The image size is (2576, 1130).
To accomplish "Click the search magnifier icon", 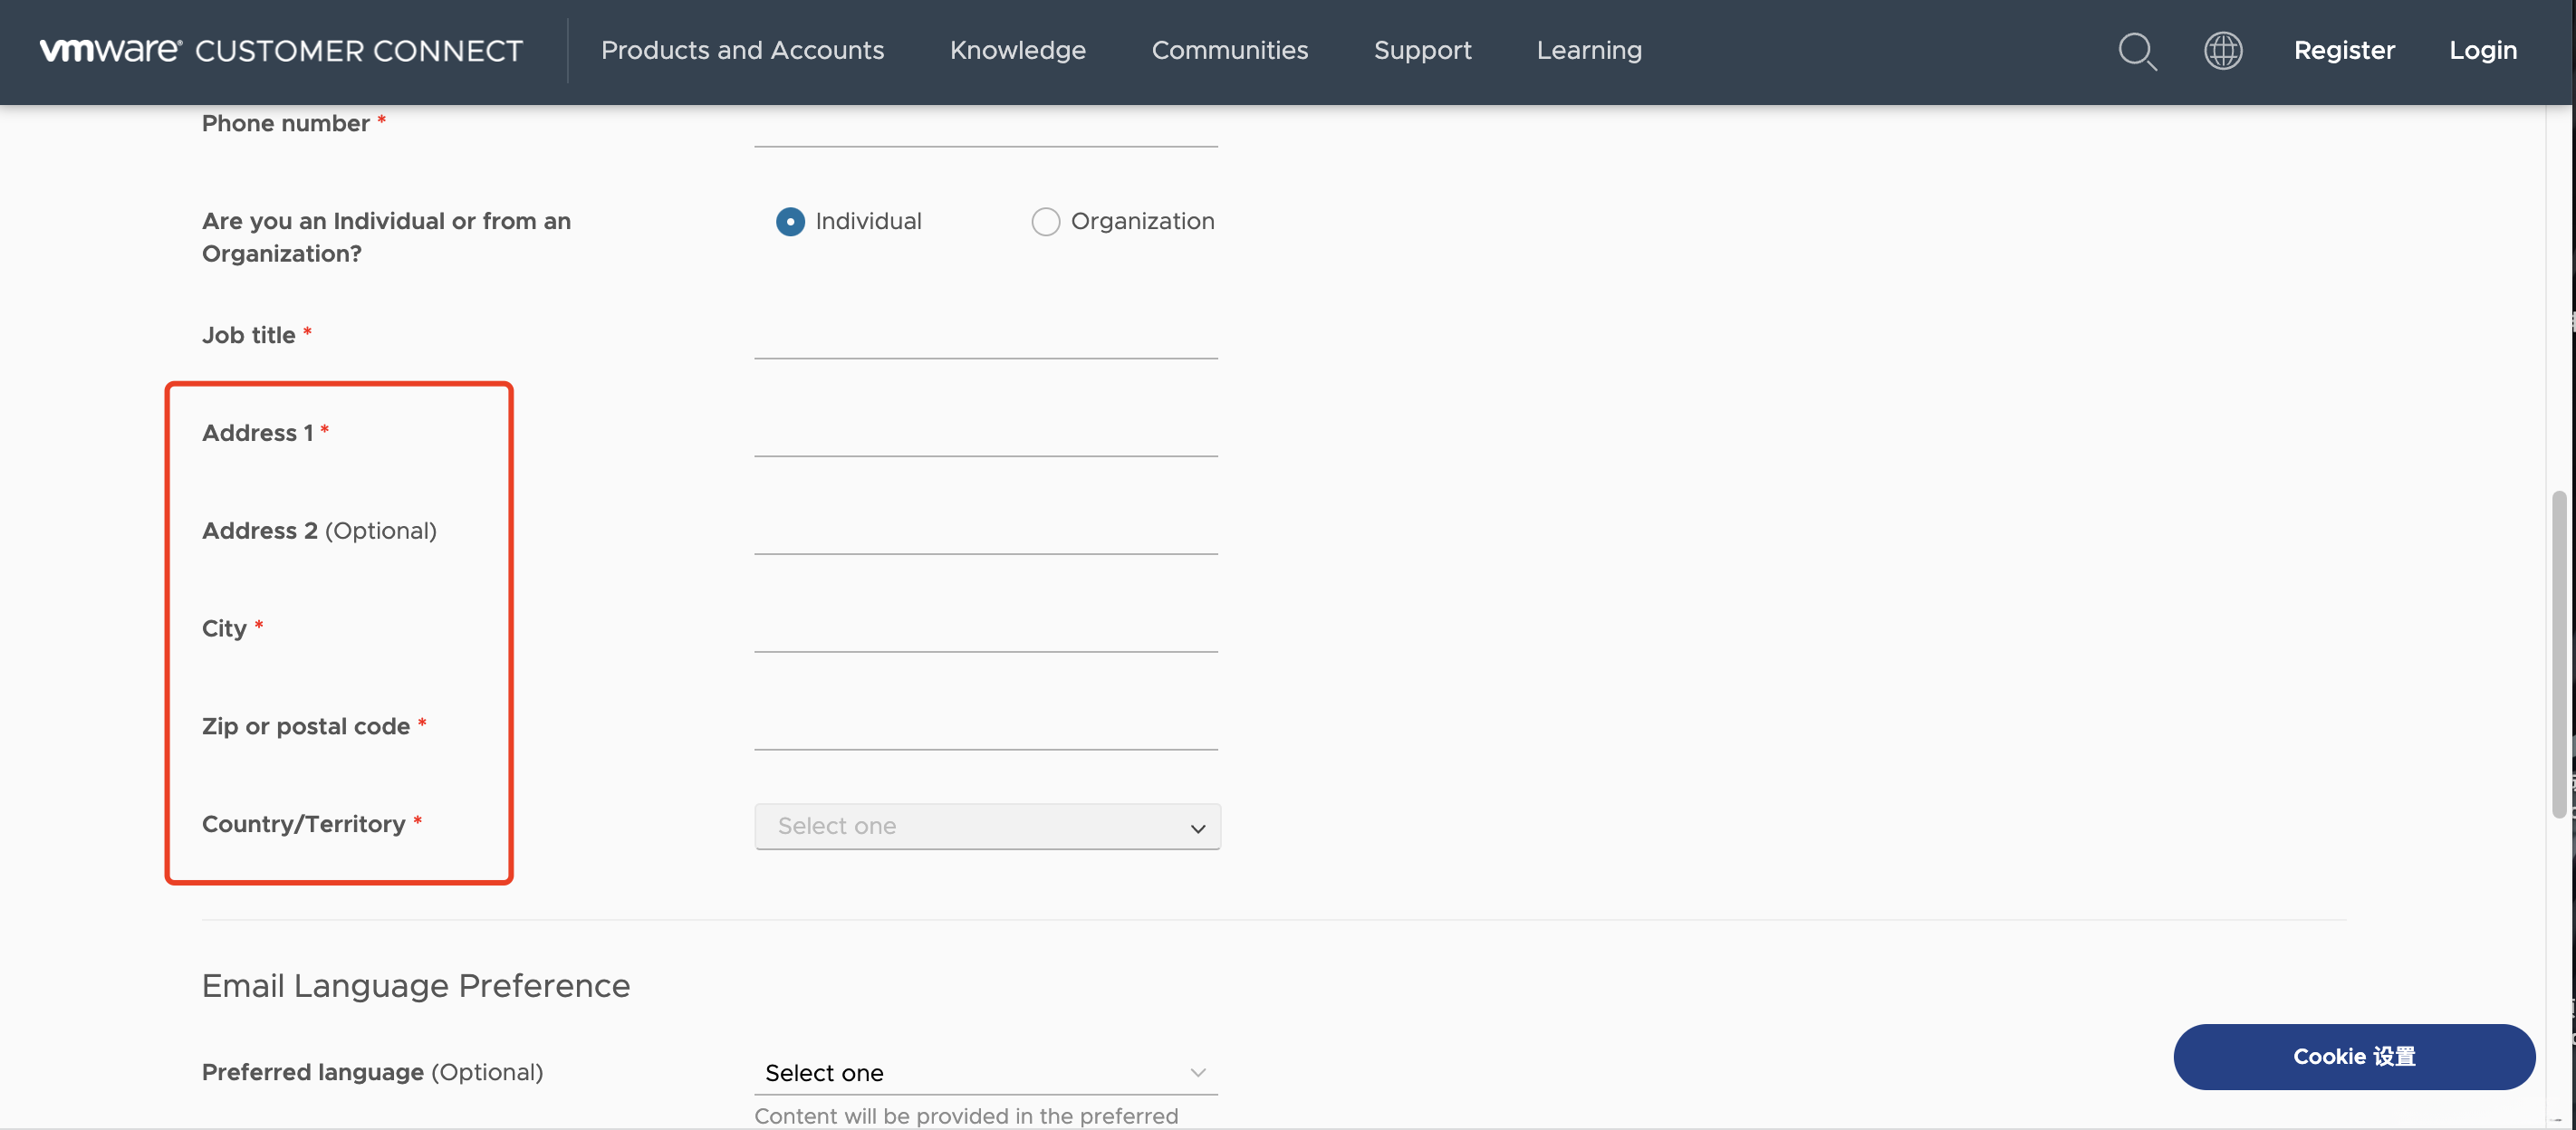I will [x=2136, y=51].
